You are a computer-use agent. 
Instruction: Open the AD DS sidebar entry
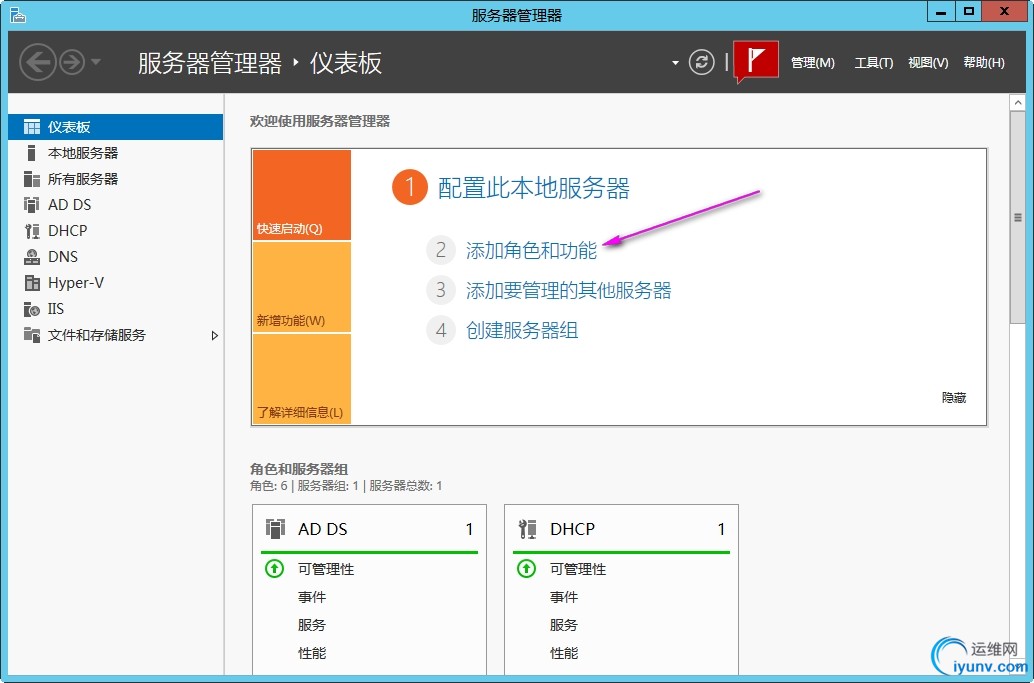click(115, 204)
